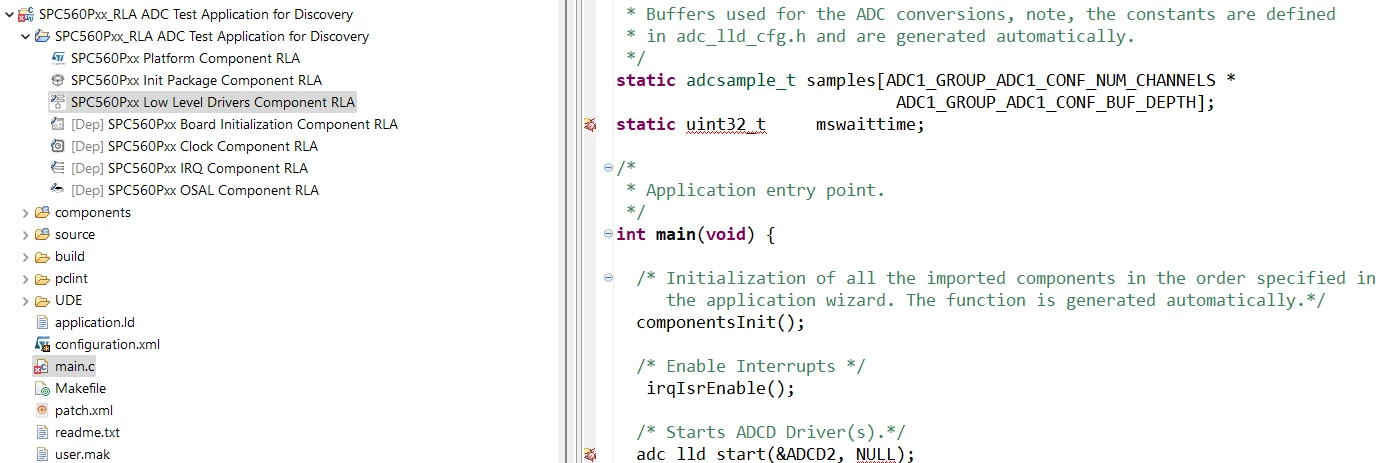Click the OSAL Component RLA icon
Viewport: 1387px width, 463px height.
tap(58, 190)
